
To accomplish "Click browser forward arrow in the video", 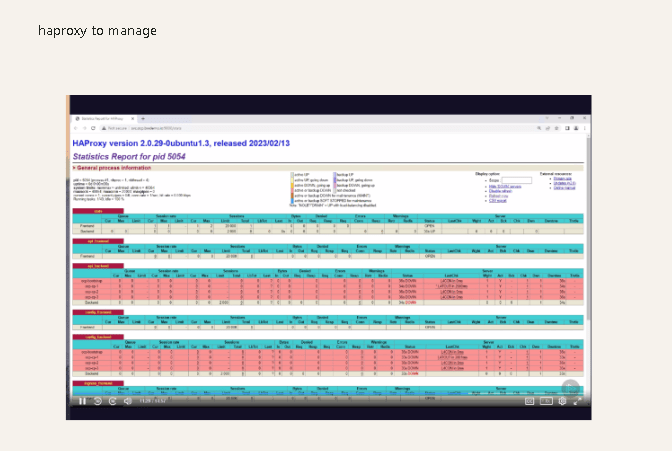I will (x=84, y=128).
